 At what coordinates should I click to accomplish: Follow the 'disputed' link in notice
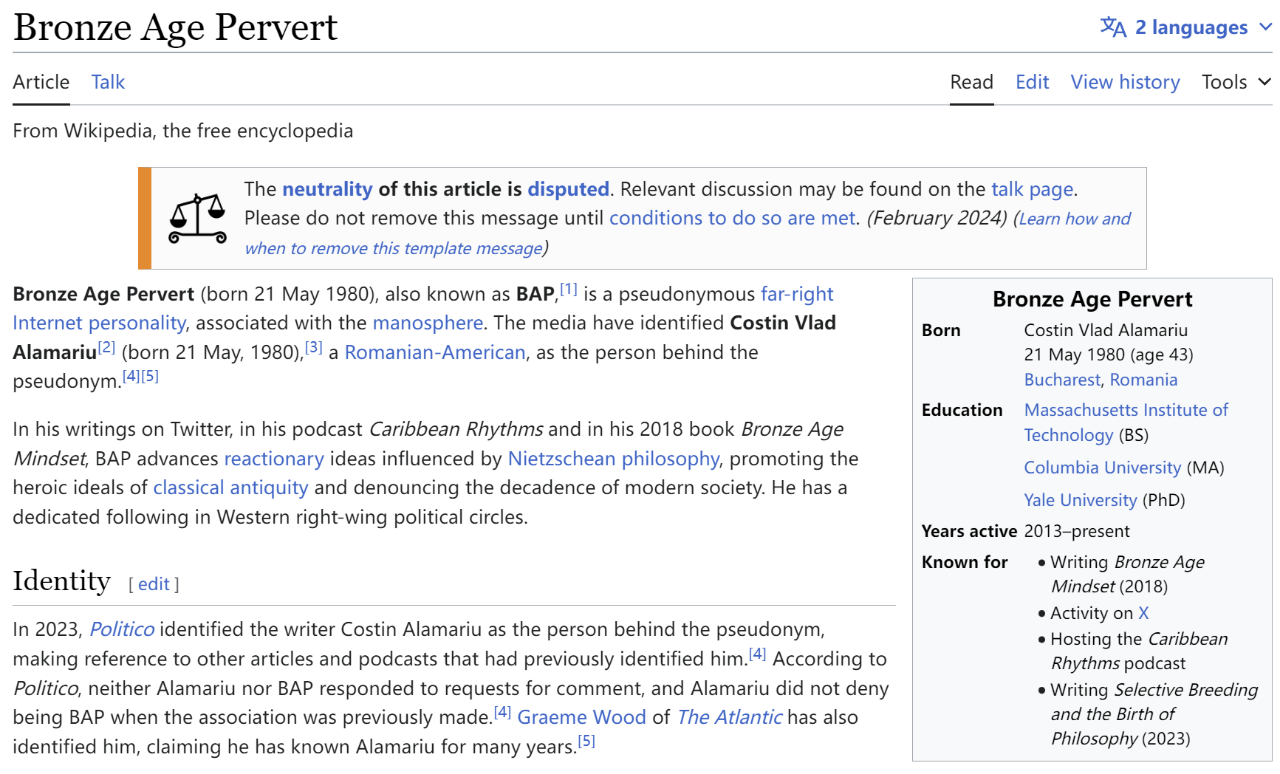coord(568,189)
